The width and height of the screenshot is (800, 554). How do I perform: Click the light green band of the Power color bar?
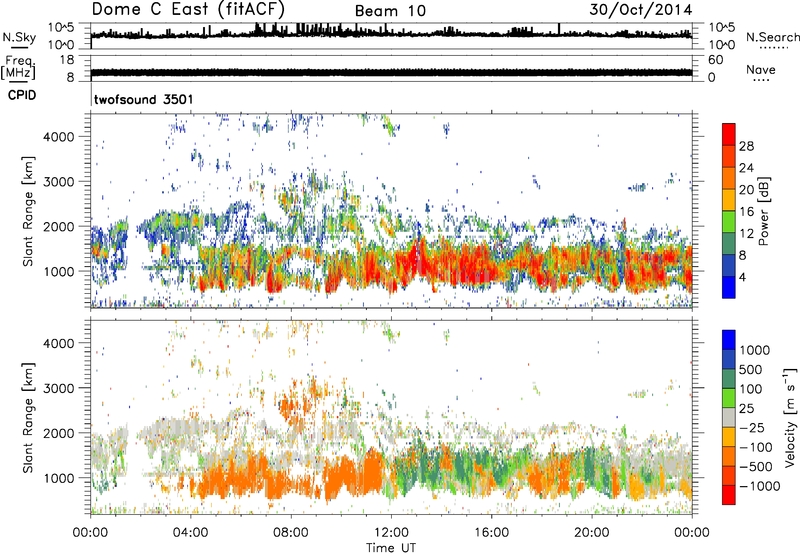(729, 222)
